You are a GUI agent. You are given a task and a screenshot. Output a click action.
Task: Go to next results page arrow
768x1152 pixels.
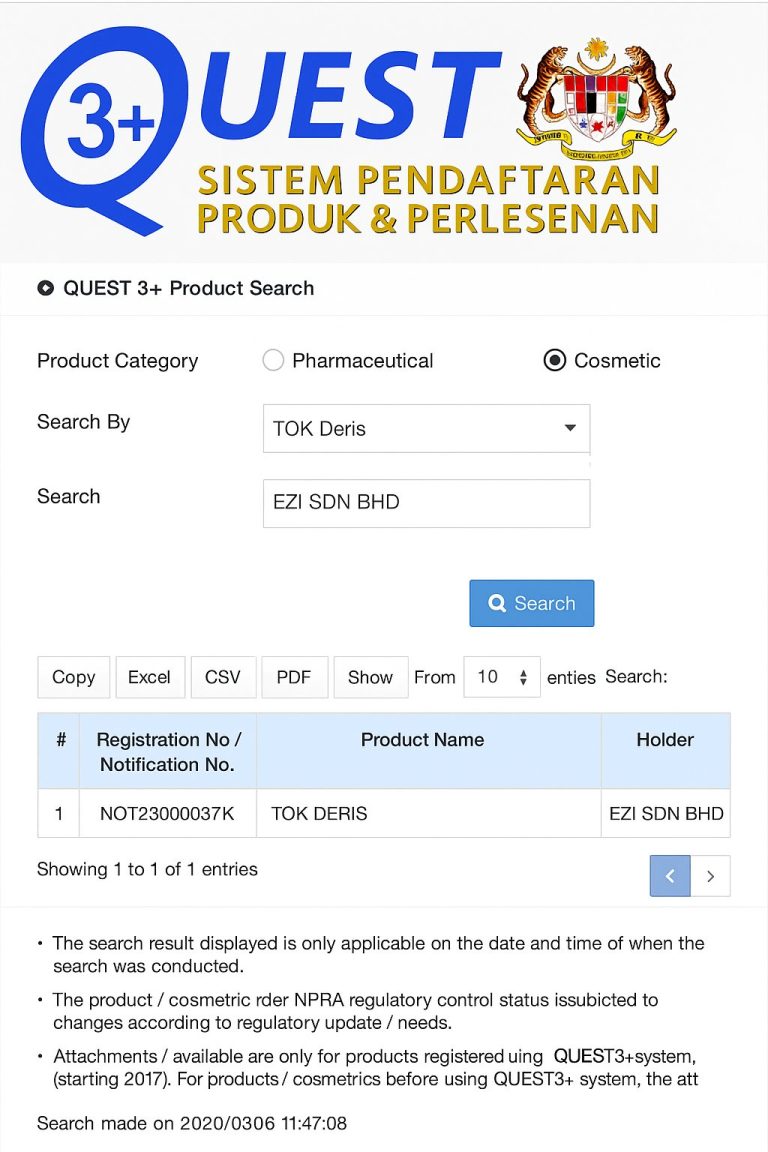[x=711, y=876]
